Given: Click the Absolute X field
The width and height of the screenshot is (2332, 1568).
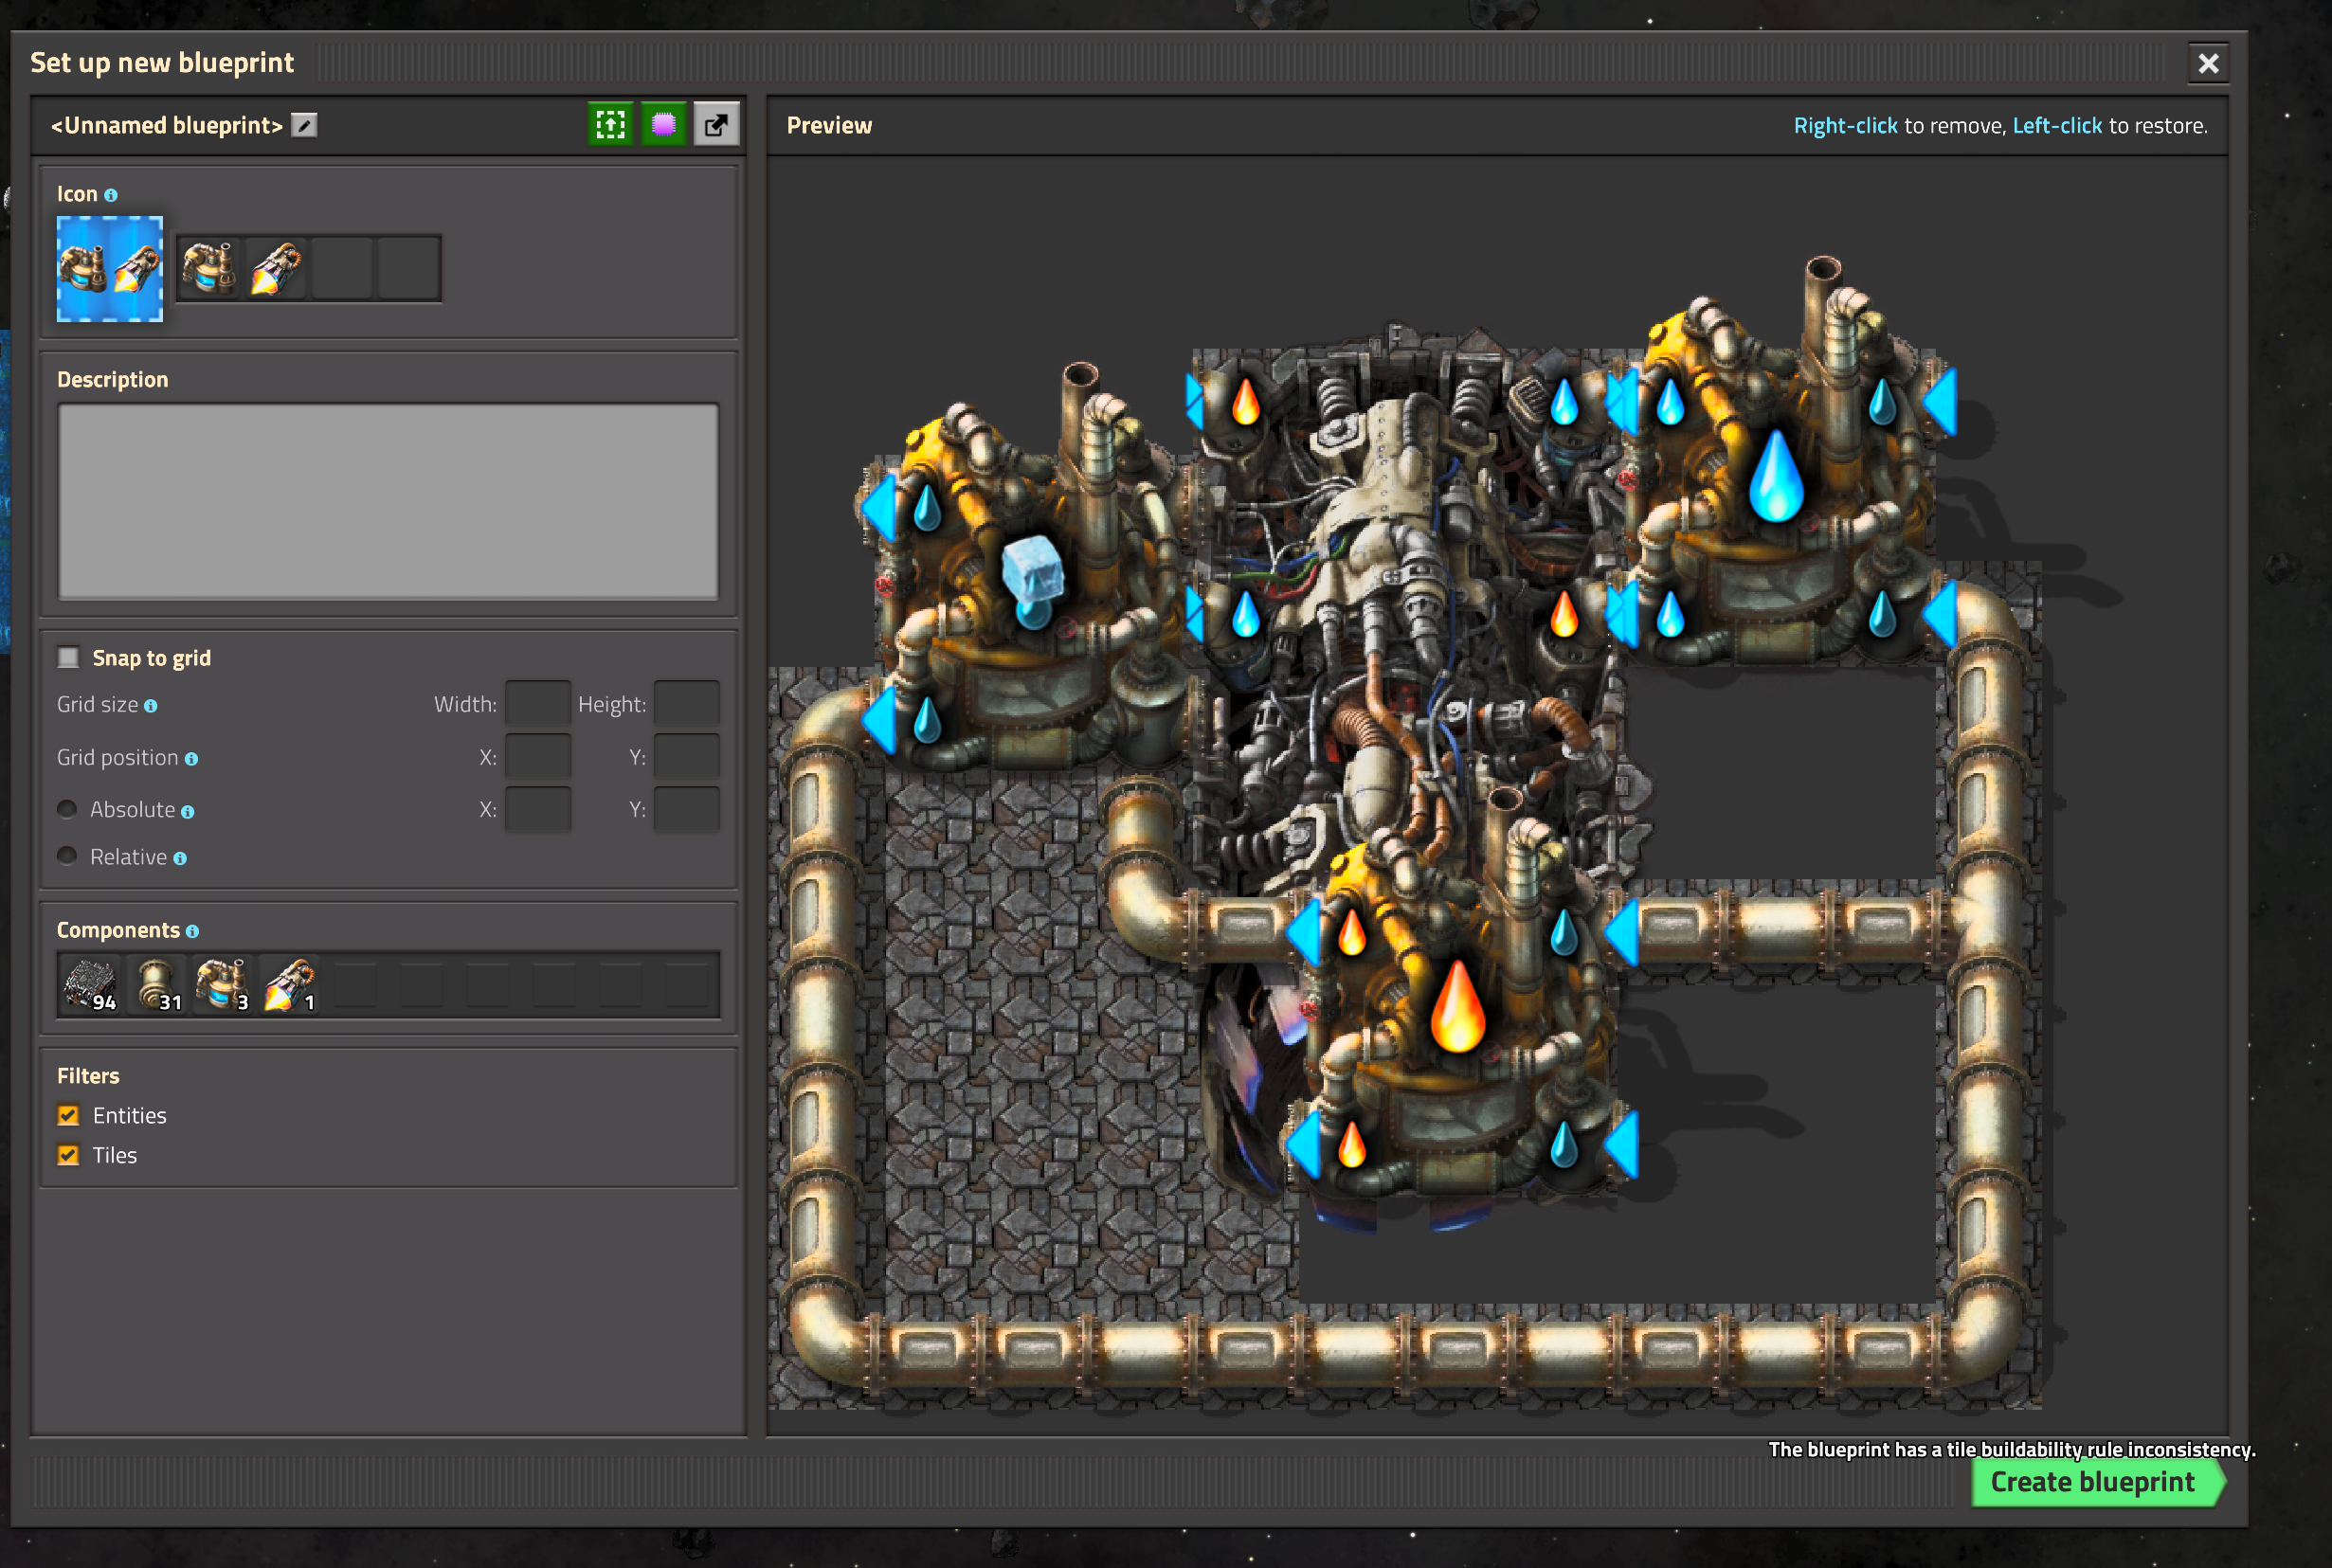Looking at the screenshot, I should (538, 809).
